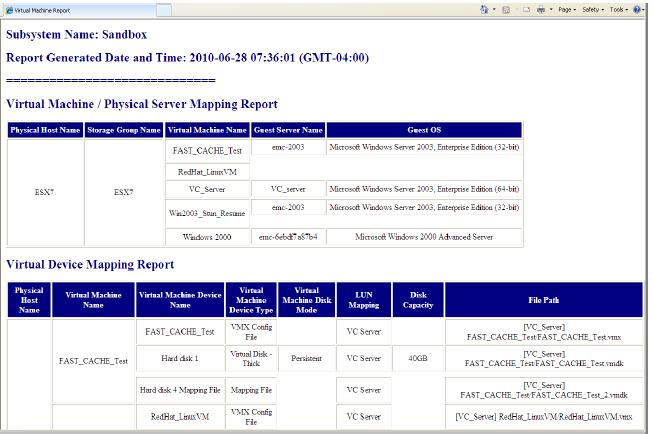Click the Virtual Machine Device Name column header

[180, 300]
